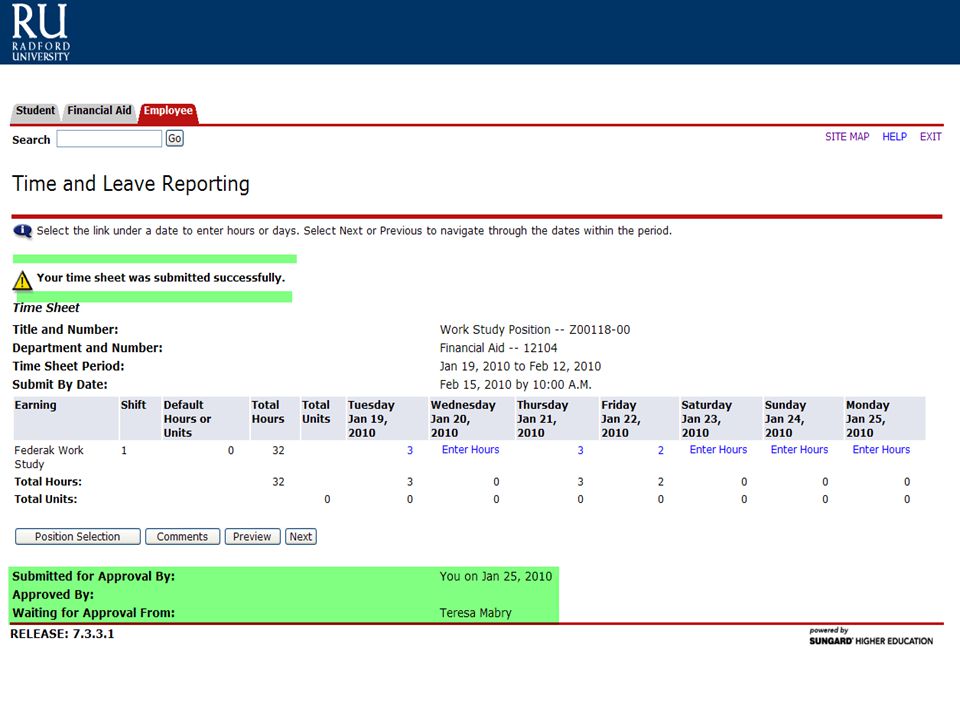960x720 pixels.
Task: Click the time sheet submitted successfully message
Action: click(160, 277)
